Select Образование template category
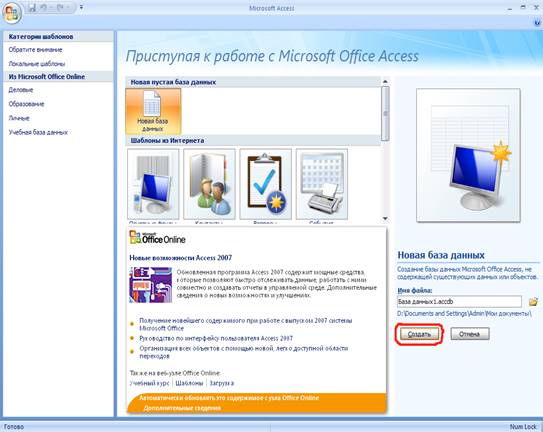 (x=26, y=104)
